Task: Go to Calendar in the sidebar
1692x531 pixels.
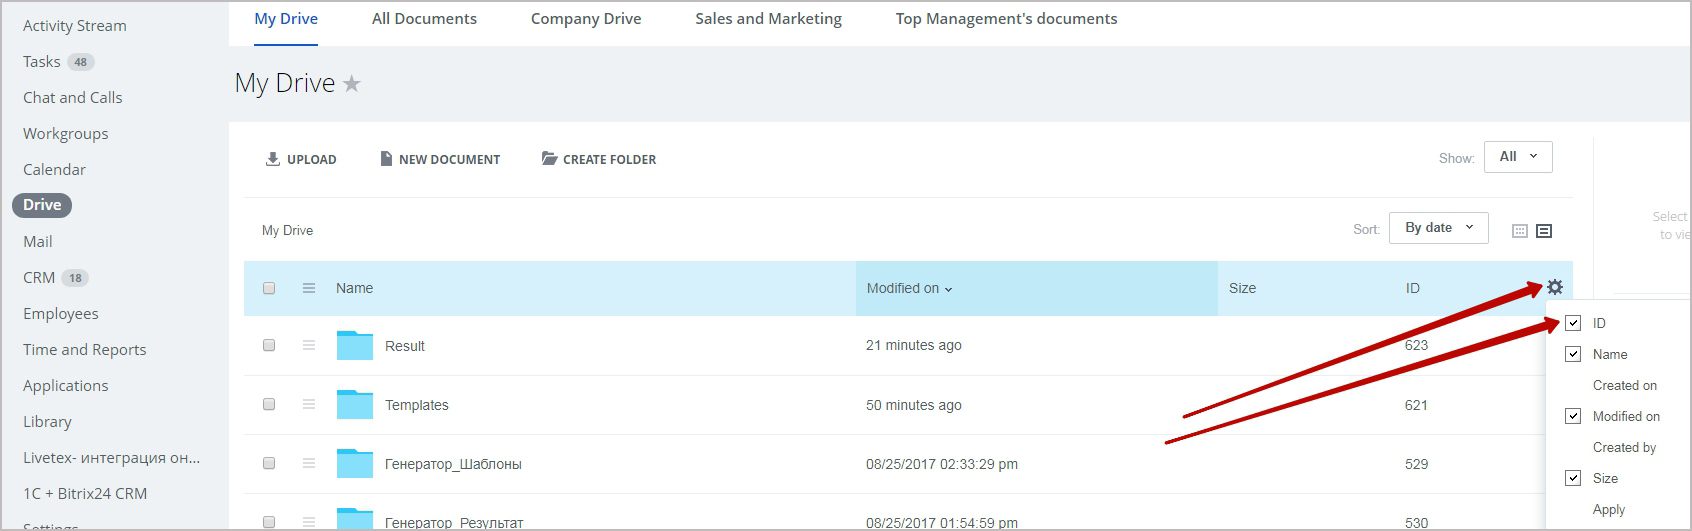Action: 54,169
